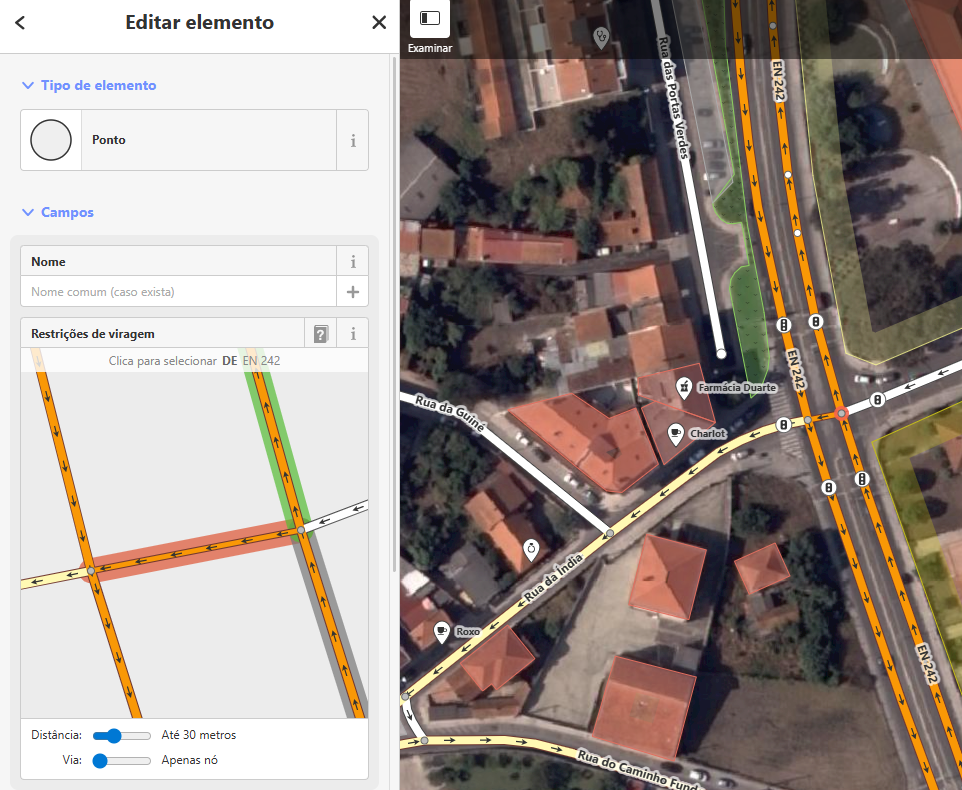Viewport: 962px width, 790px height.
Task: Select the Roxo café marker
Action: (442, 631)
